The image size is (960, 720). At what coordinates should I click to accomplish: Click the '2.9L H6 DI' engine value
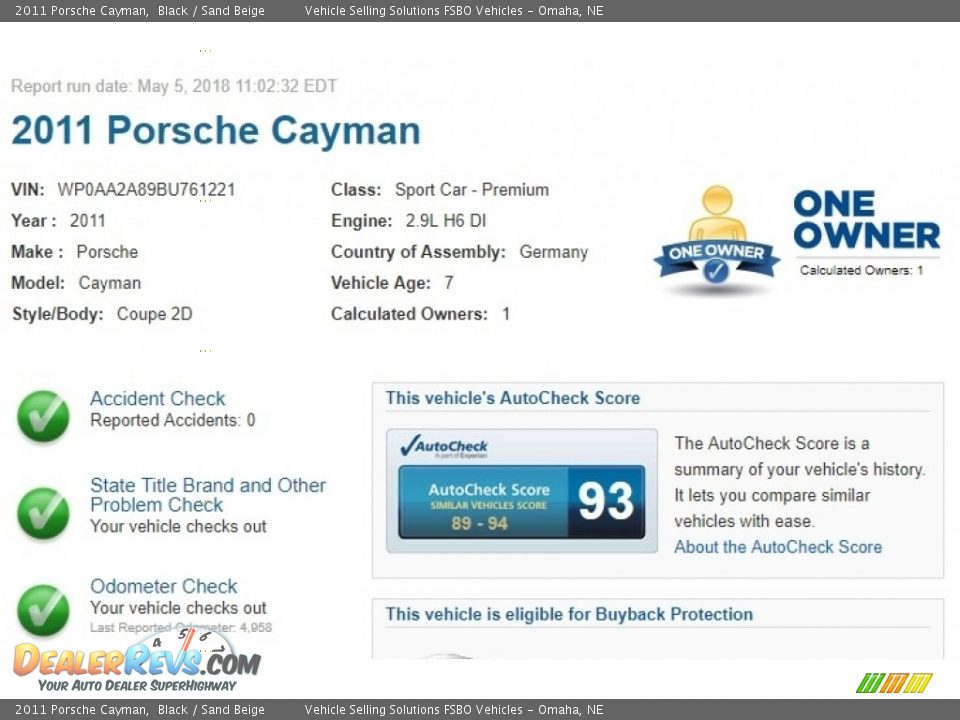(x=446, y=220)
